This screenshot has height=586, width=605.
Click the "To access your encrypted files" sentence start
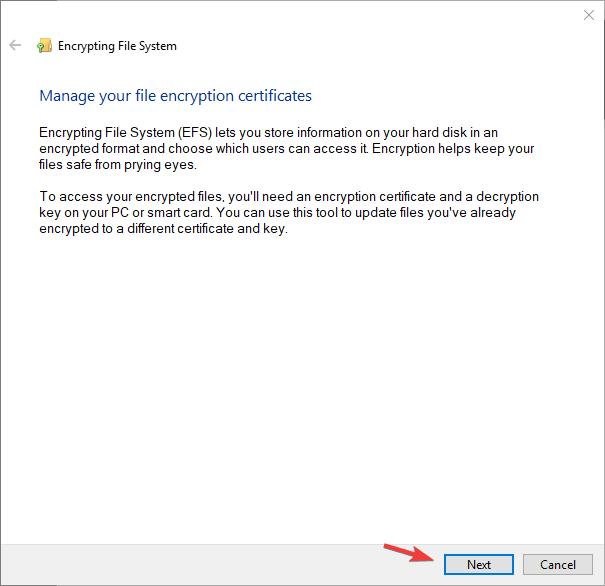(130, 197)
